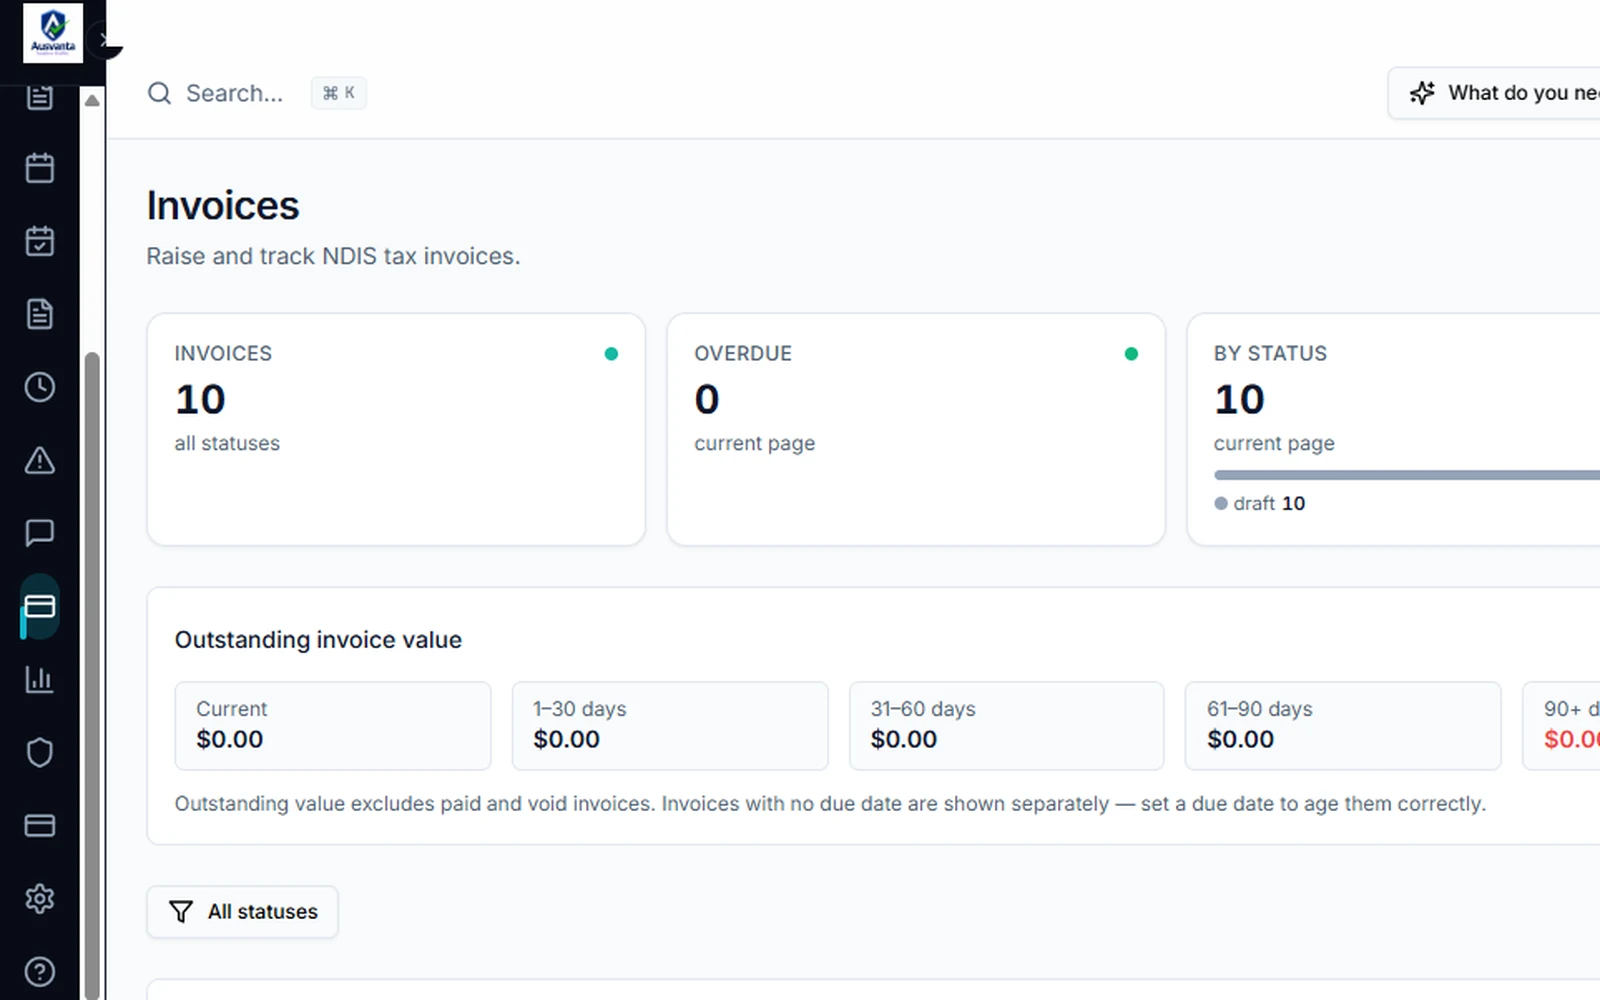The image size is (1600, 1000).
Task: Click the 'draft 10' status legend entry
Action: [1260, 503]
